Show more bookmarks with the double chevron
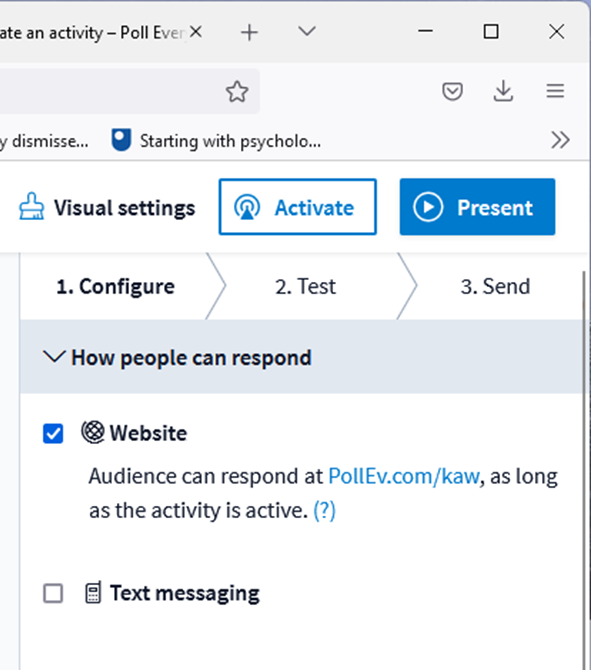 pos(560,140)
